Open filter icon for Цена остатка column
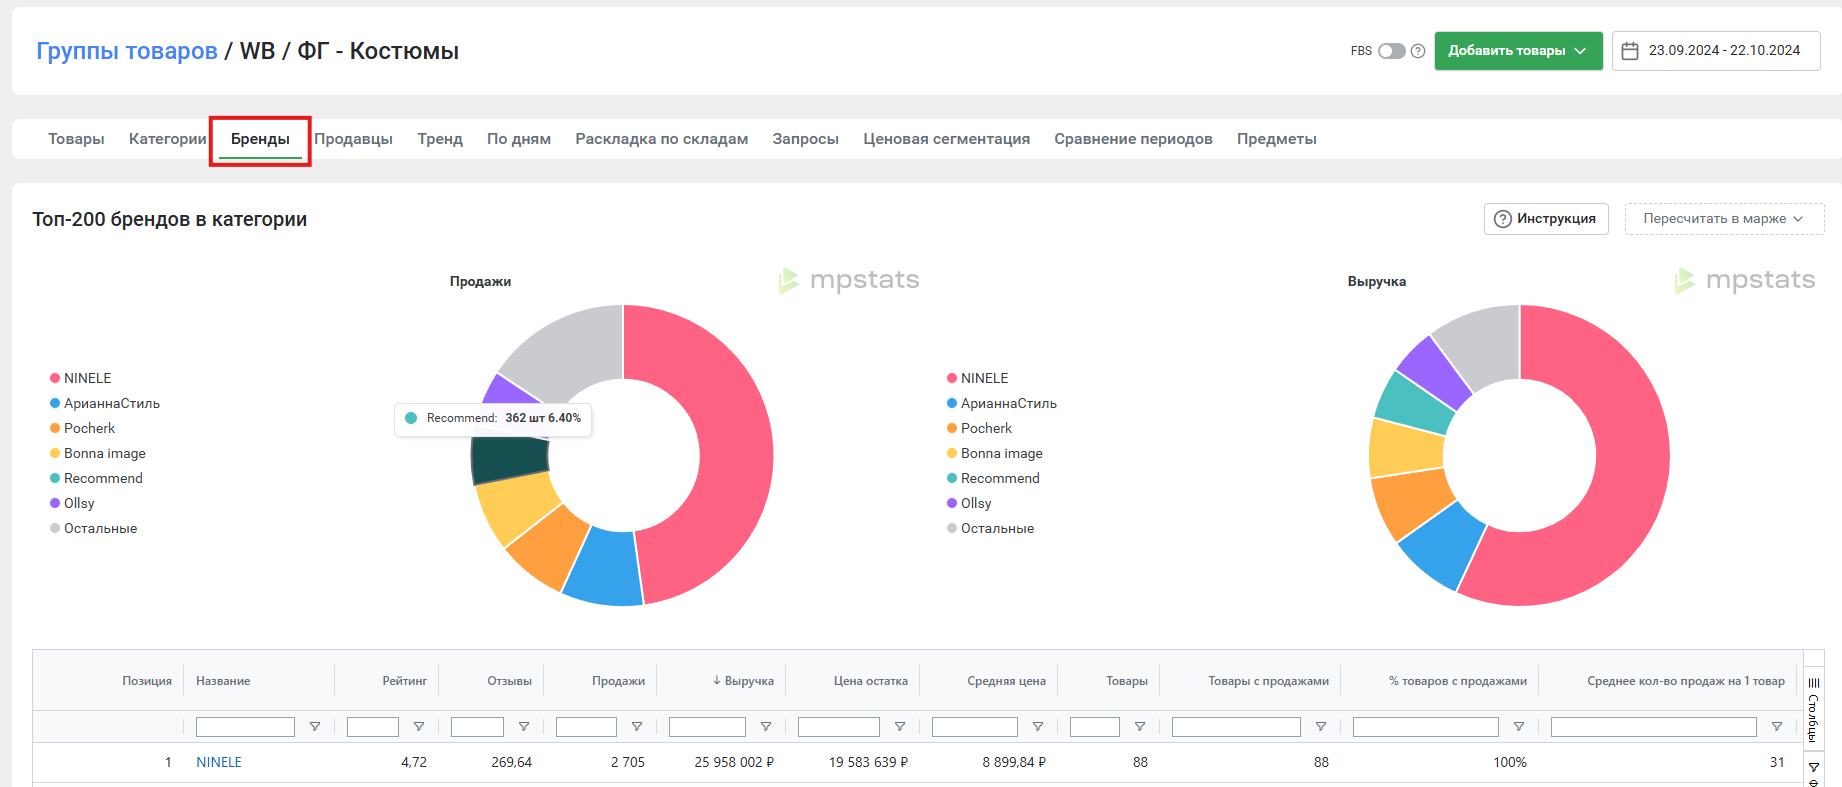The width and height of the screenshot is (1842, 787). [900, 727]
